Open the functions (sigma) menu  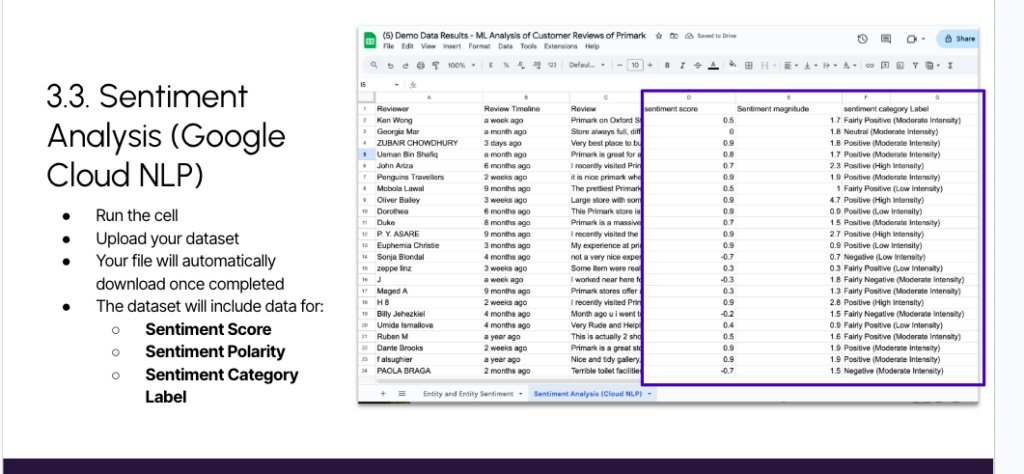click(x=950, y=65)
